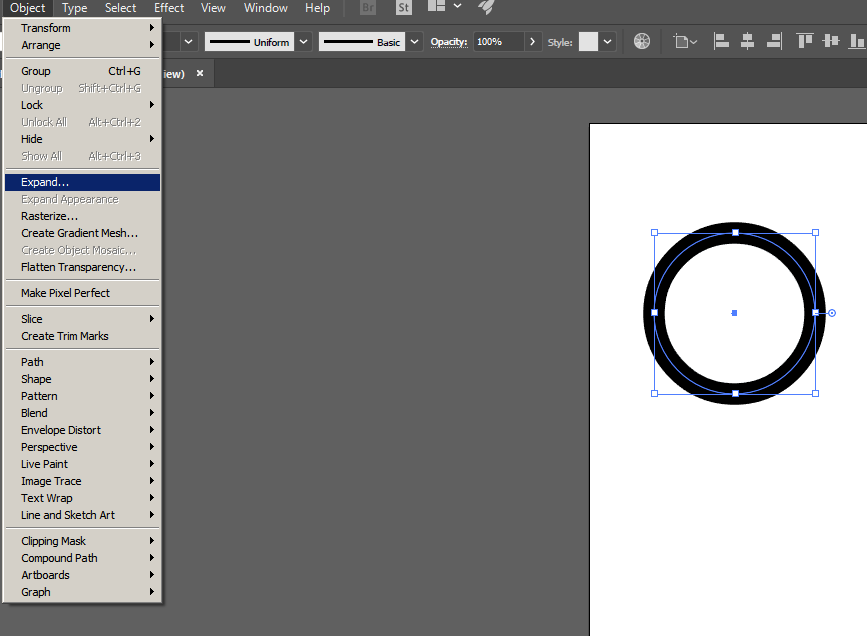Image resolution: width=867 pixels, height=636 pixels.
Task: Click Horizontal Align Left icon
Action: click(721, 42)
